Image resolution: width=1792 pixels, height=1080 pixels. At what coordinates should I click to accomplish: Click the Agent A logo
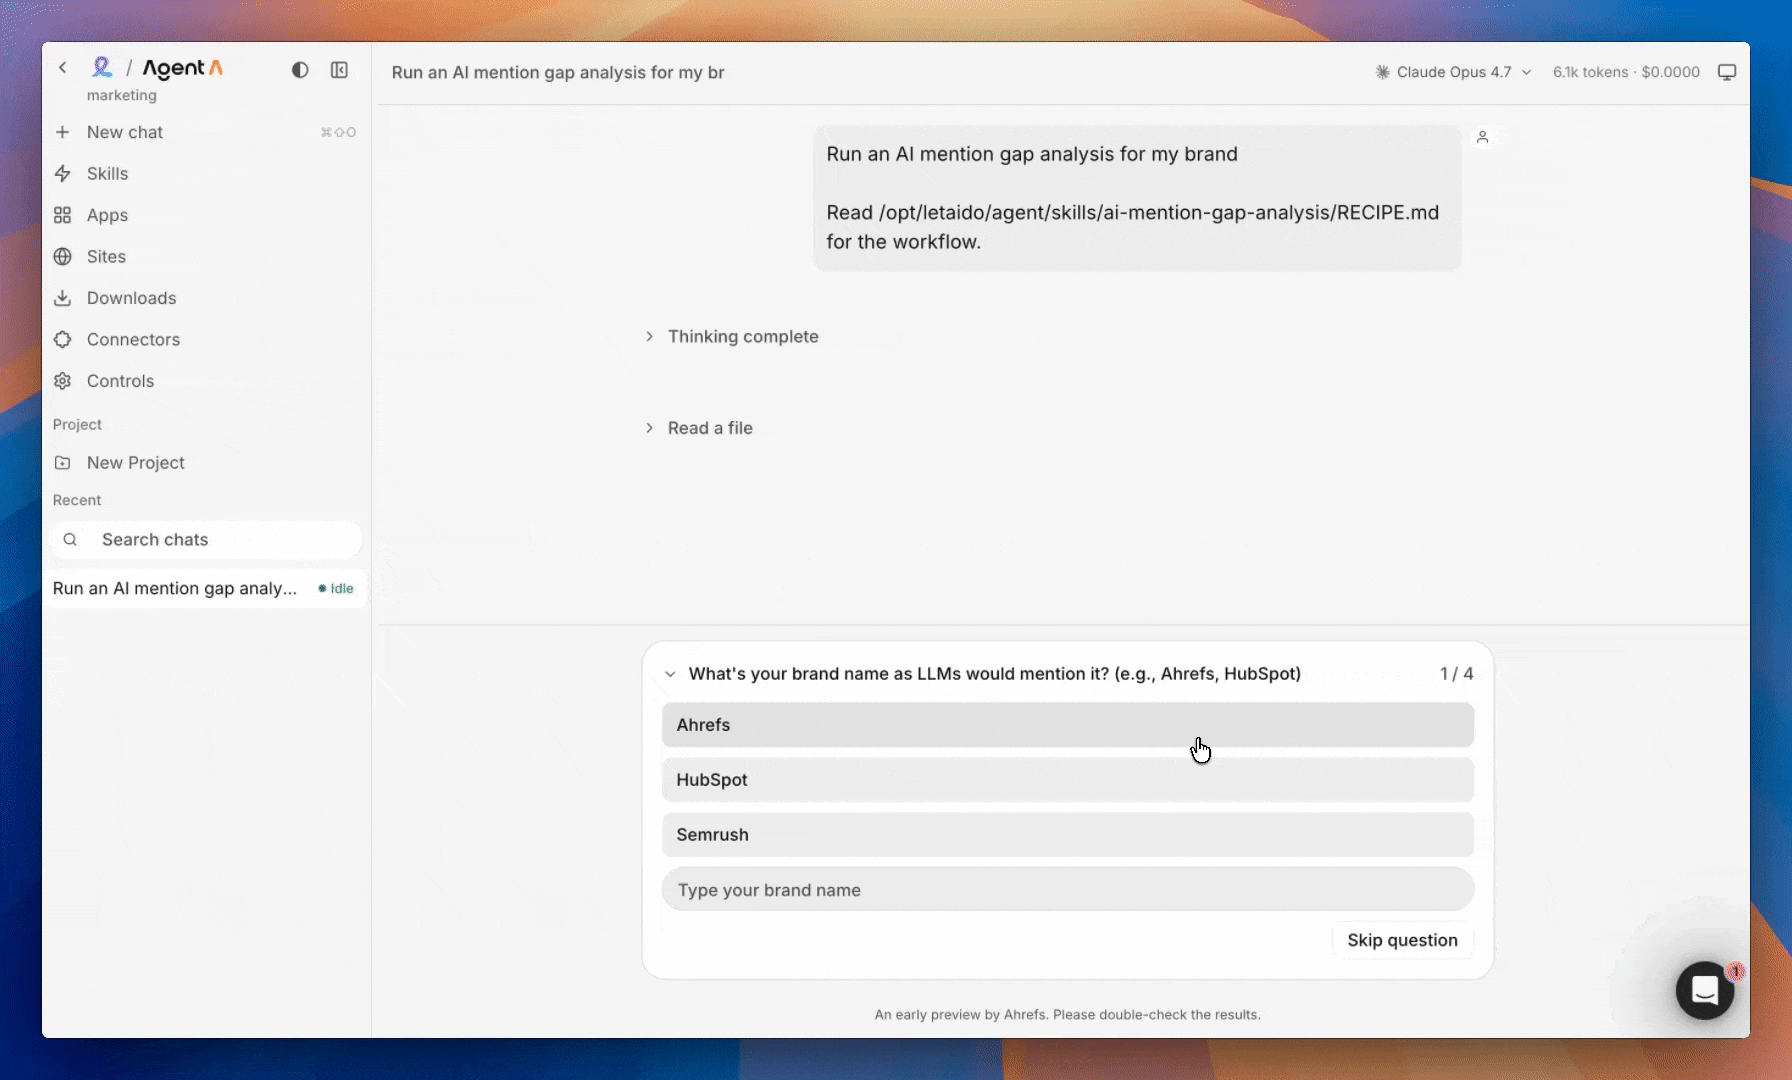click(x=183, y=68)
